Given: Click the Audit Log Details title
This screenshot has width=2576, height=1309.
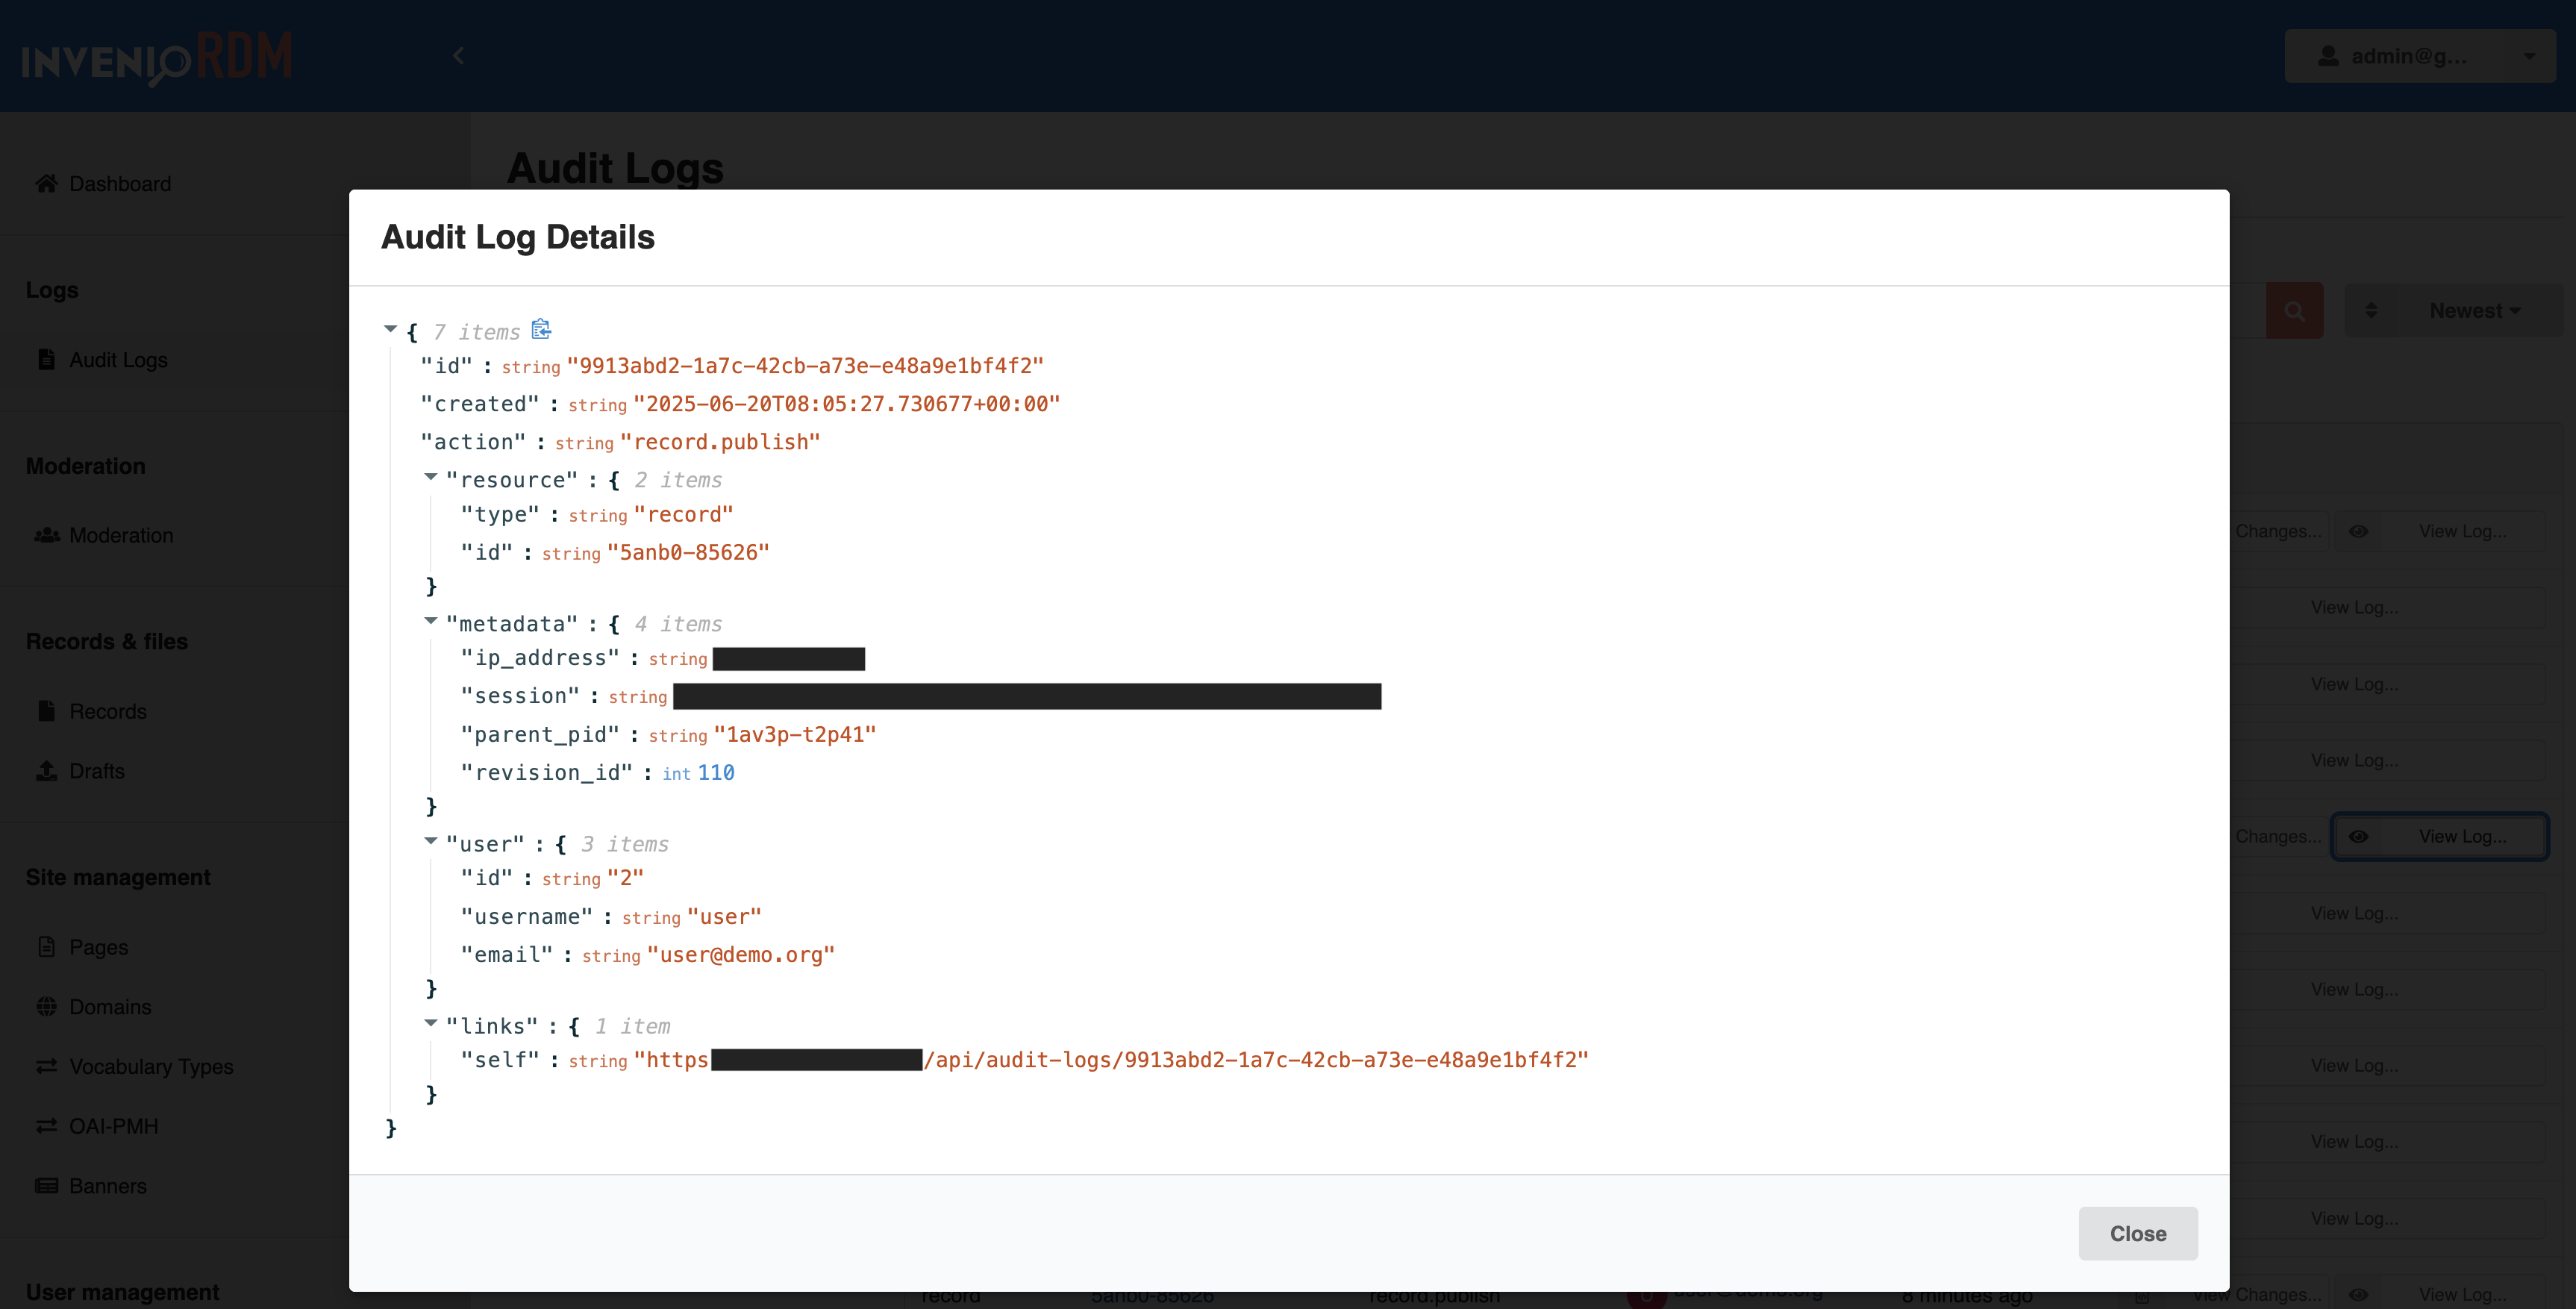Looking at the screenshot, I should click(518, 237).
